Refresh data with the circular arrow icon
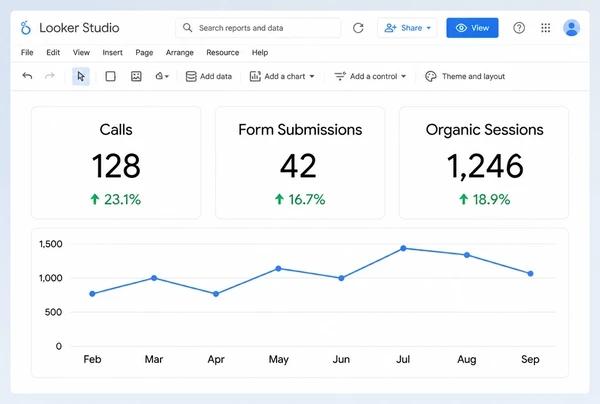Viewport: 600px width, 404px height. (x=358, y=28)
